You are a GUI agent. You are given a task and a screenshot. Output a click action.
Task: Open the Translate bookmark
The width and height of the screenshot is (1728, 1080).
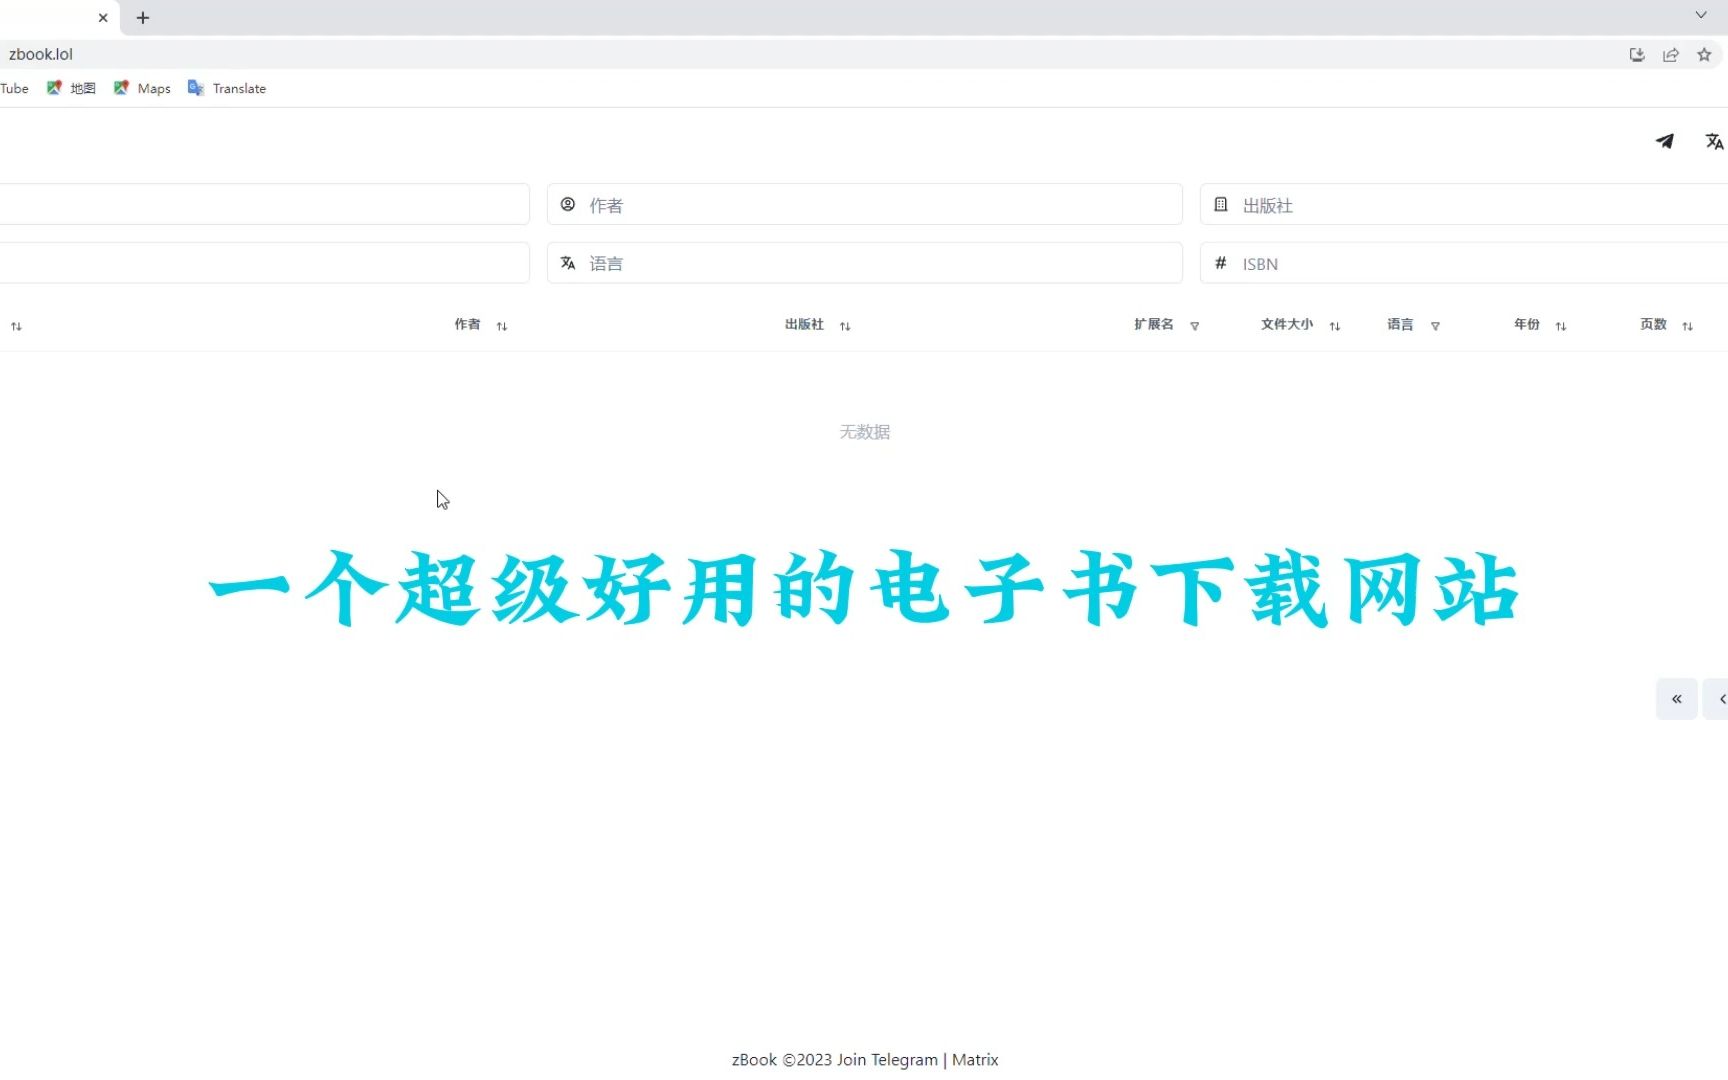(x=227, y=88)
